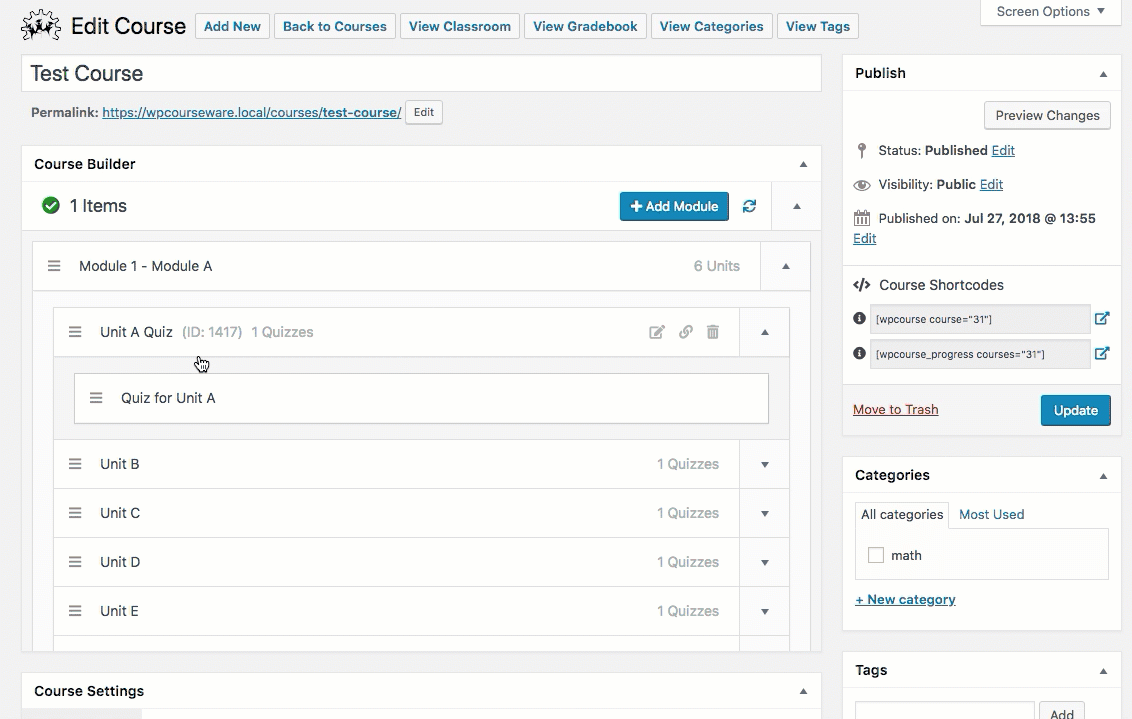Open the test-course permalink URL

coord(251,113)
